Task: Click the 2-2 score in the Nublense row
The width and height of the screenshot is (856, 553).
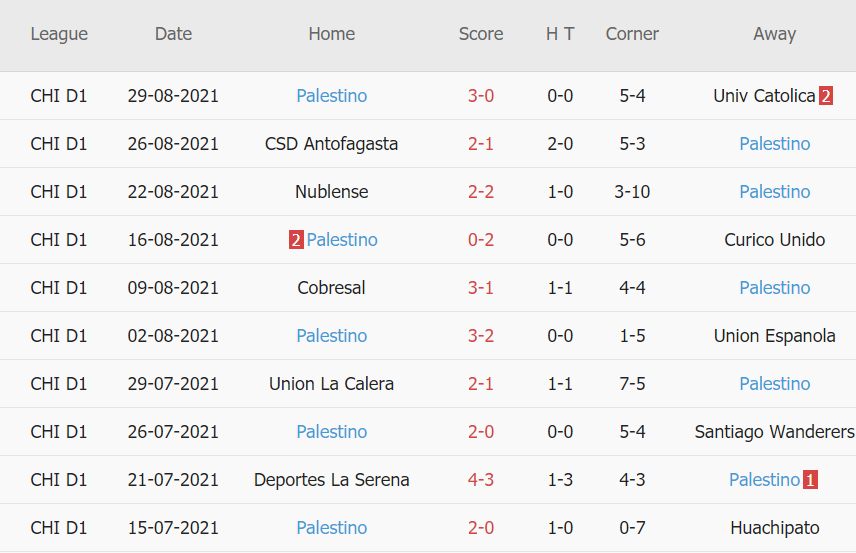Action: (481, 192)
